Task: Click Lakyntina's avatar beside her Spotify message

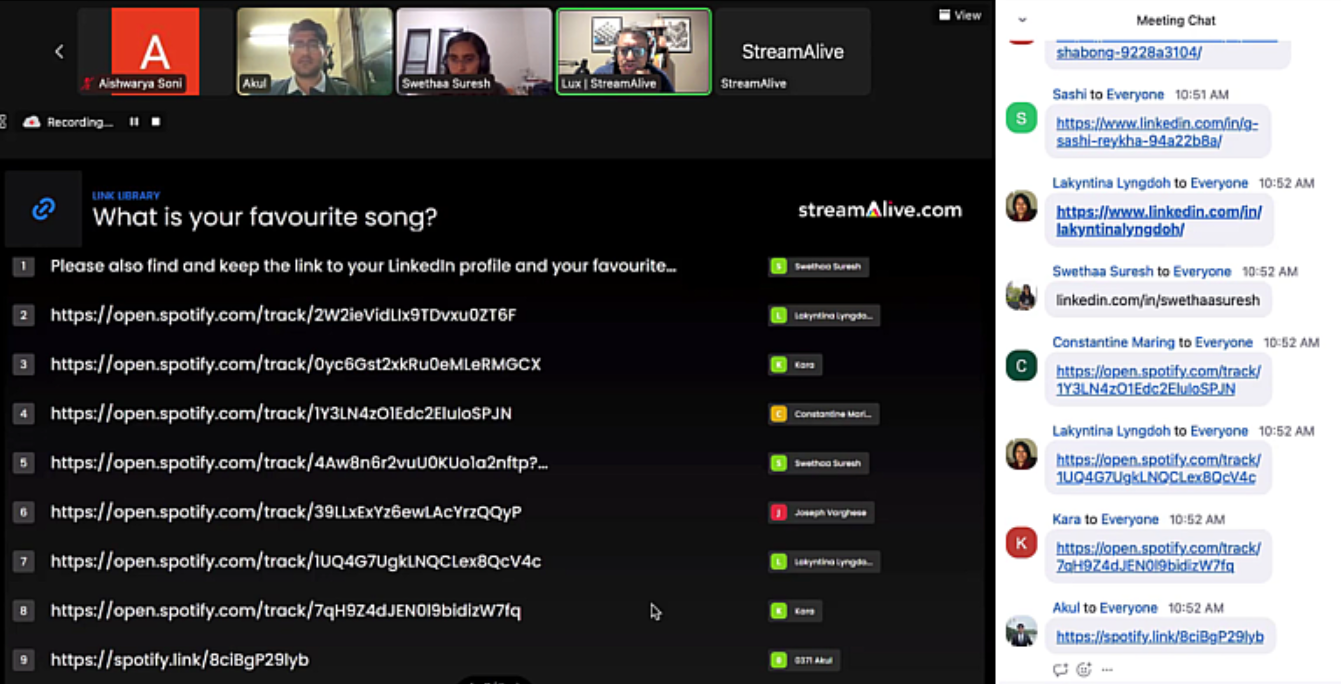Action: tap(1021, 454)
